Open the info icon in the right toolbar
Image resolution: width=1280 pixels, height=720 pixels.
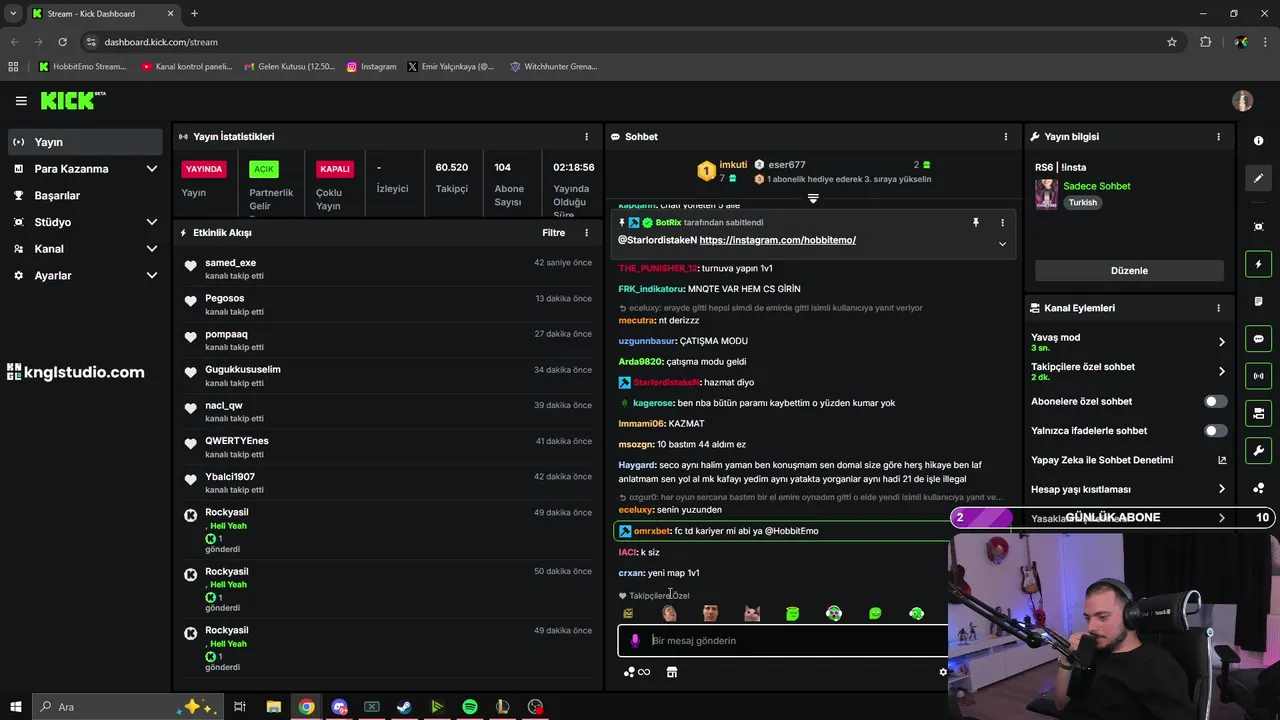click(1258, 141)
